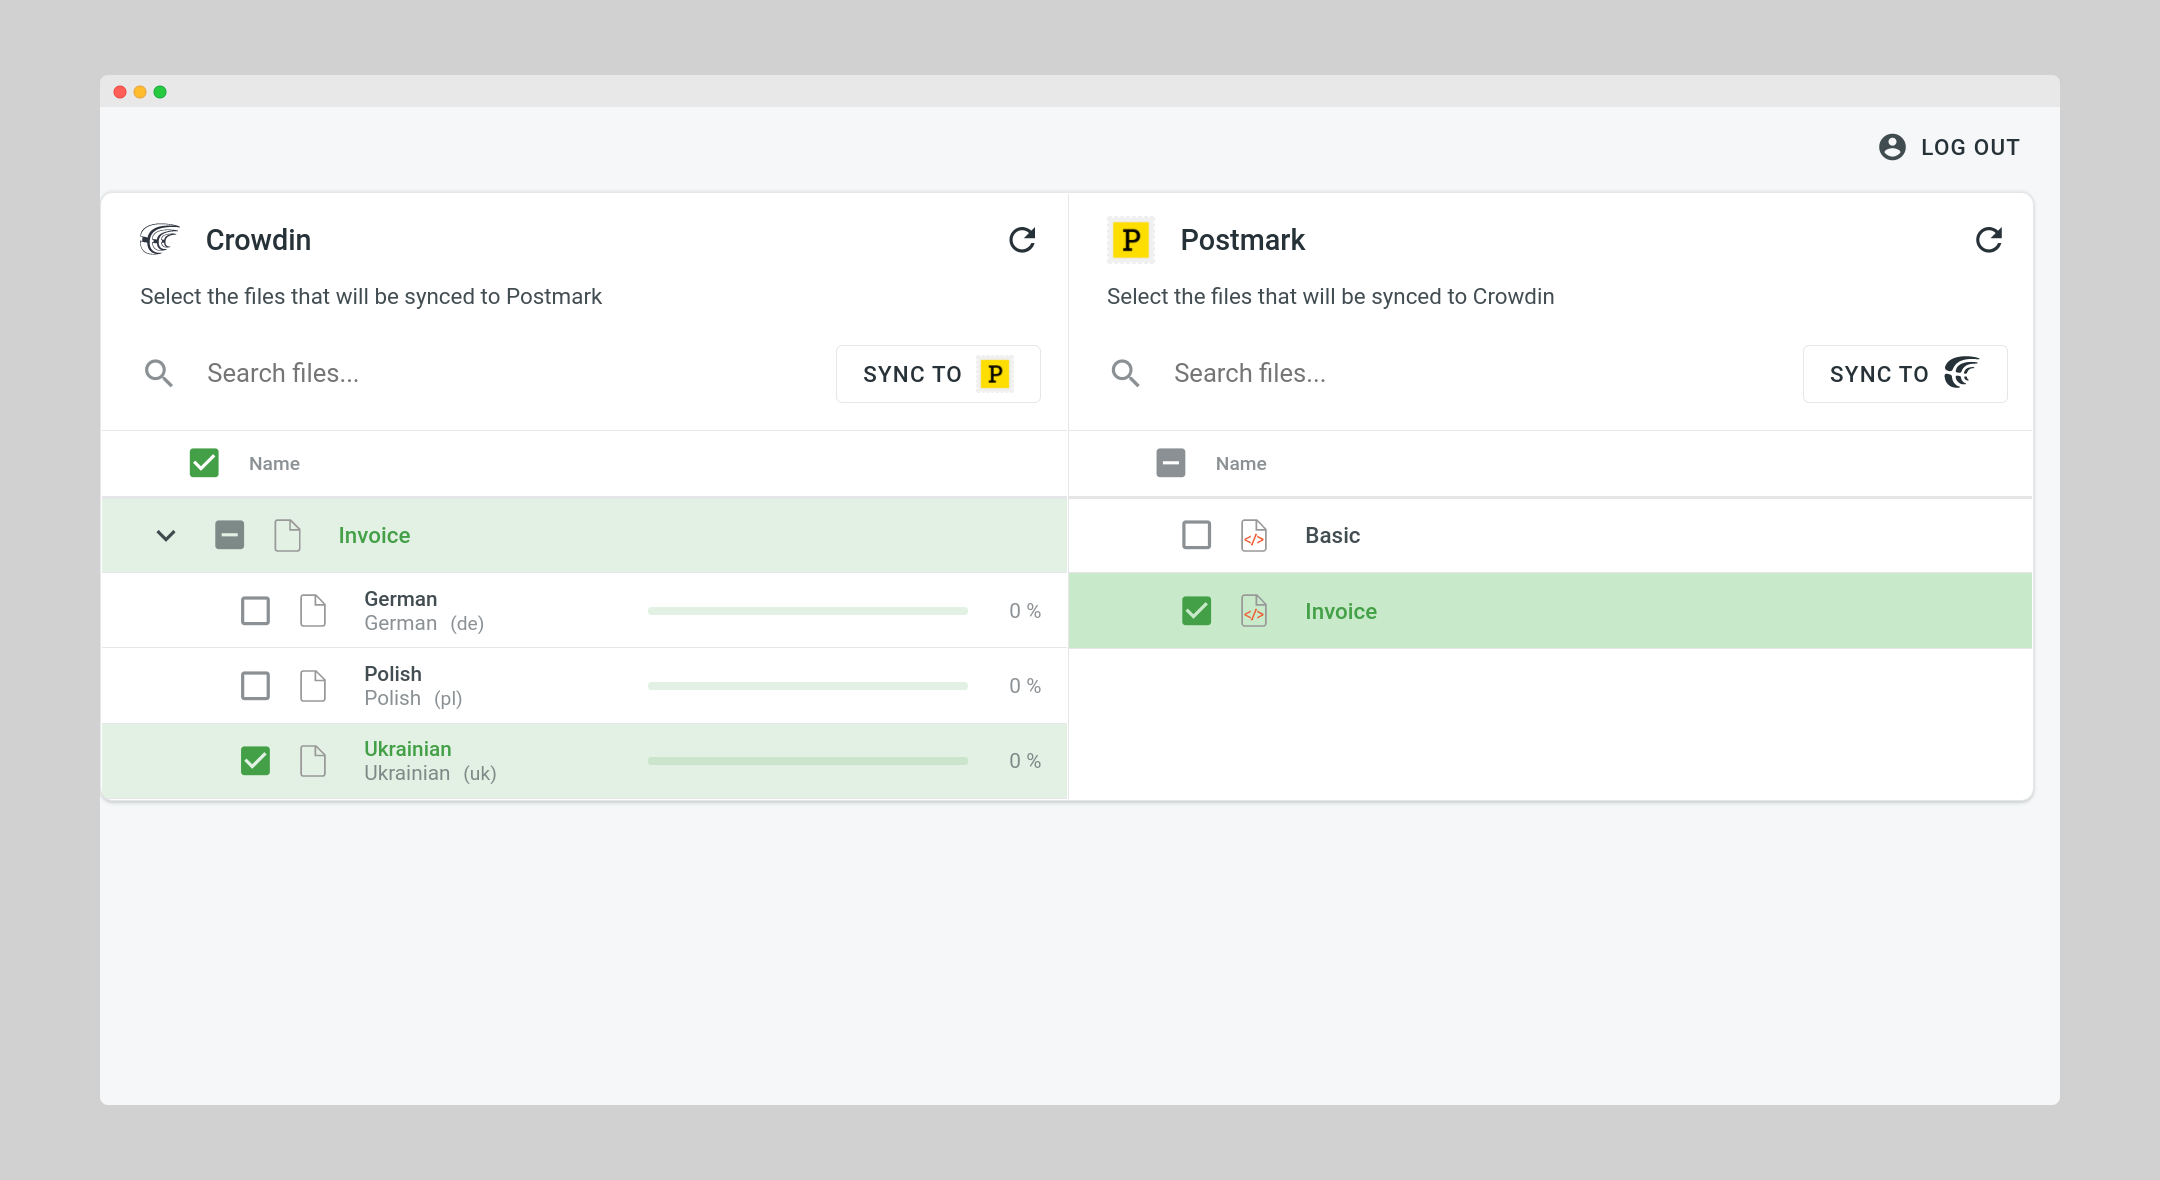
Task: Click the Basic template code icon
Action: 1254,535
